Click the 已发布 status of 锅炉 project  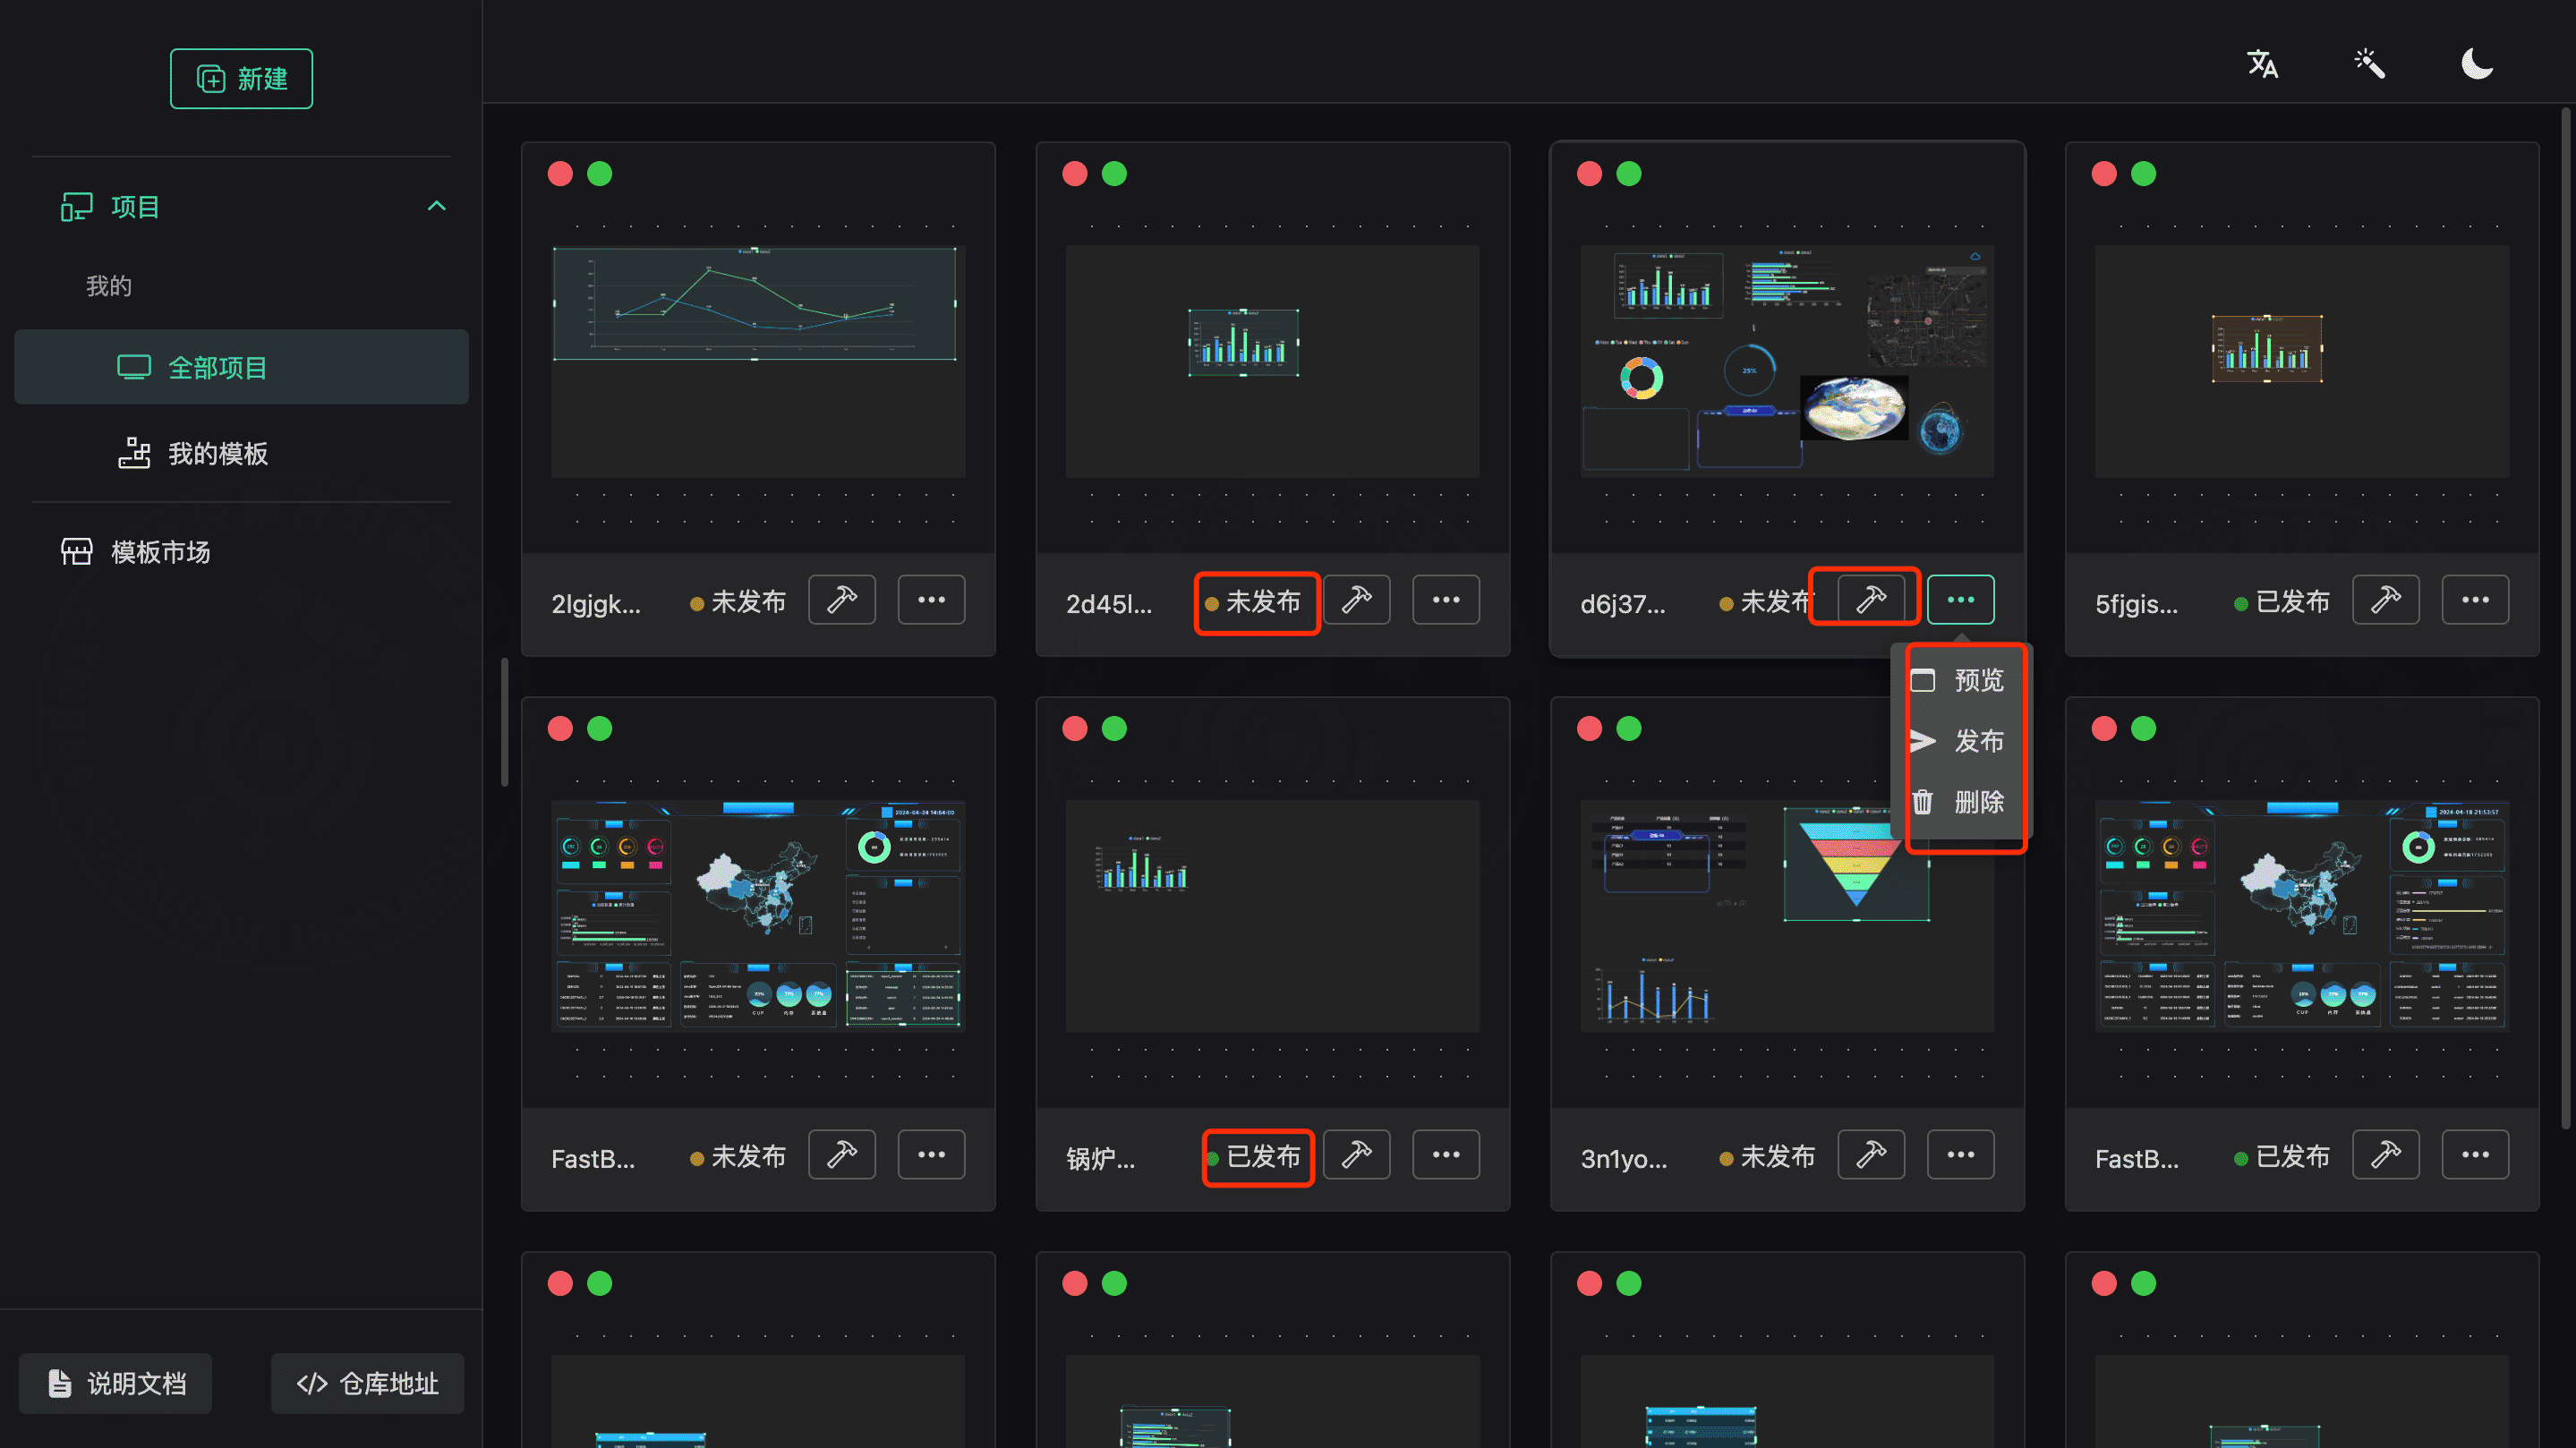[1253, 1157]
